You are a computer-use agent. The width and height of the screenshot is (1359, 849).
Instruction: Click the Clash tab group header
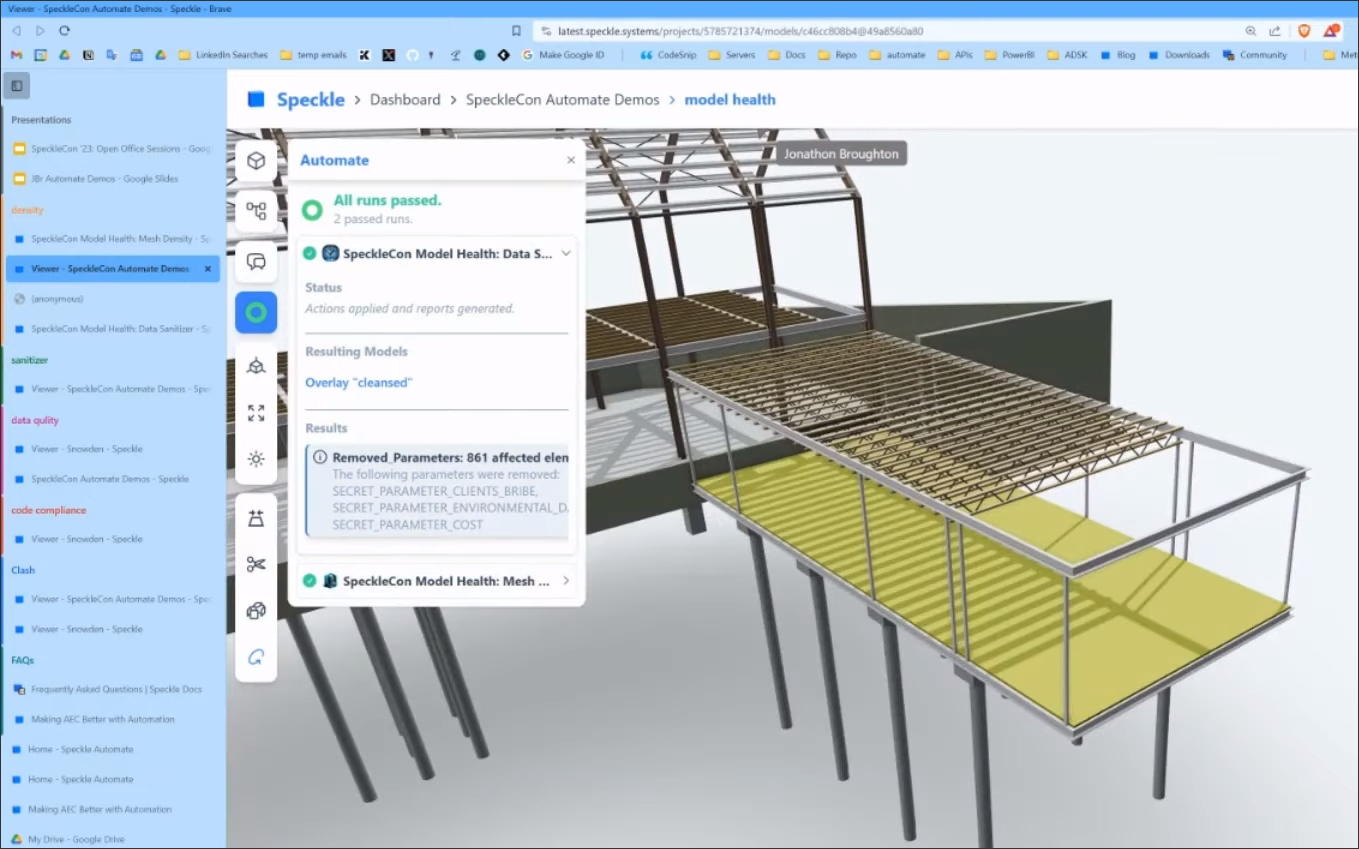(22, 570)
